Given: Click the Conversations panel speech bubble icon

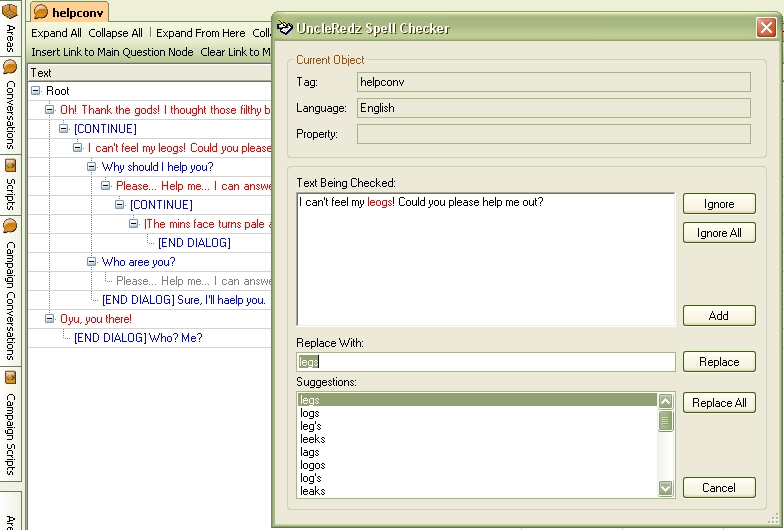Looking at the screenshot, I should point(9,68).
